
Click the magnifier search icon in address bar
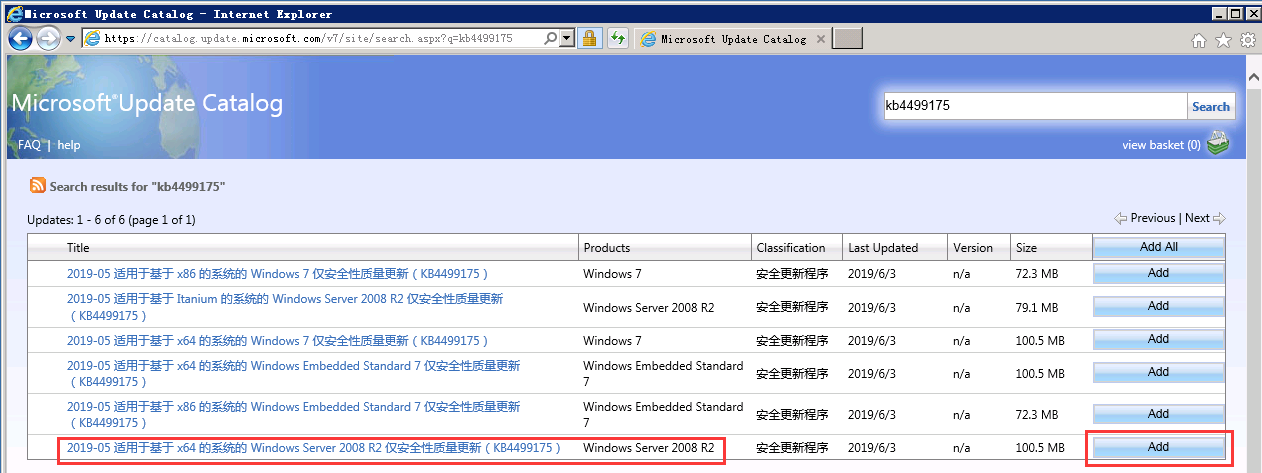(x=551, y=39)
